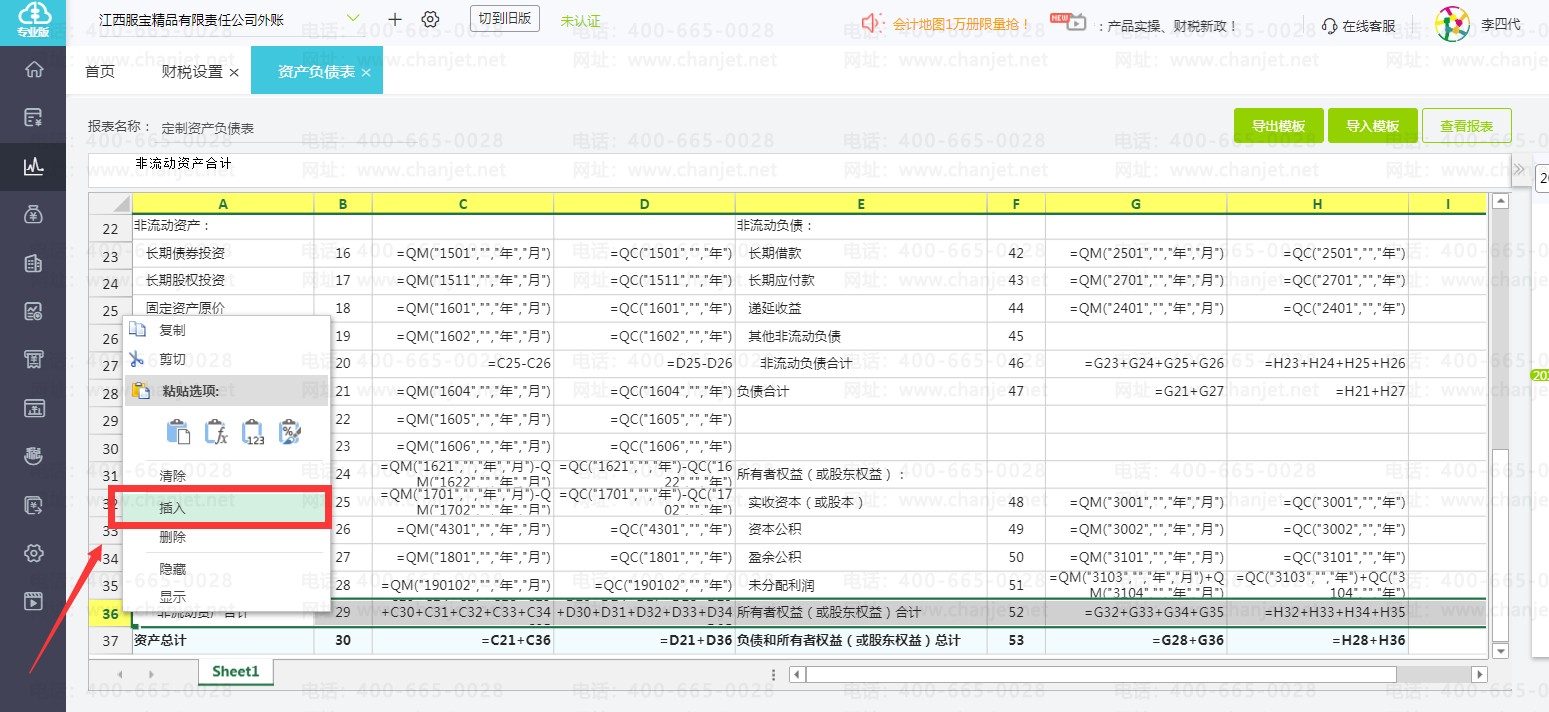Switch to the 首页 tab

(x=100, y=72)
